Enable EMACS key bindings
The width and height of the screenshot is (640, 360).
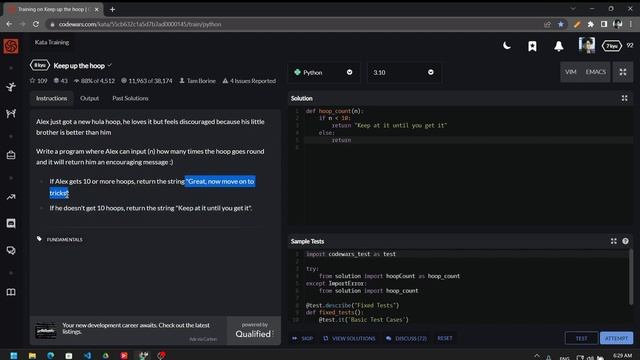pos(596,72)
